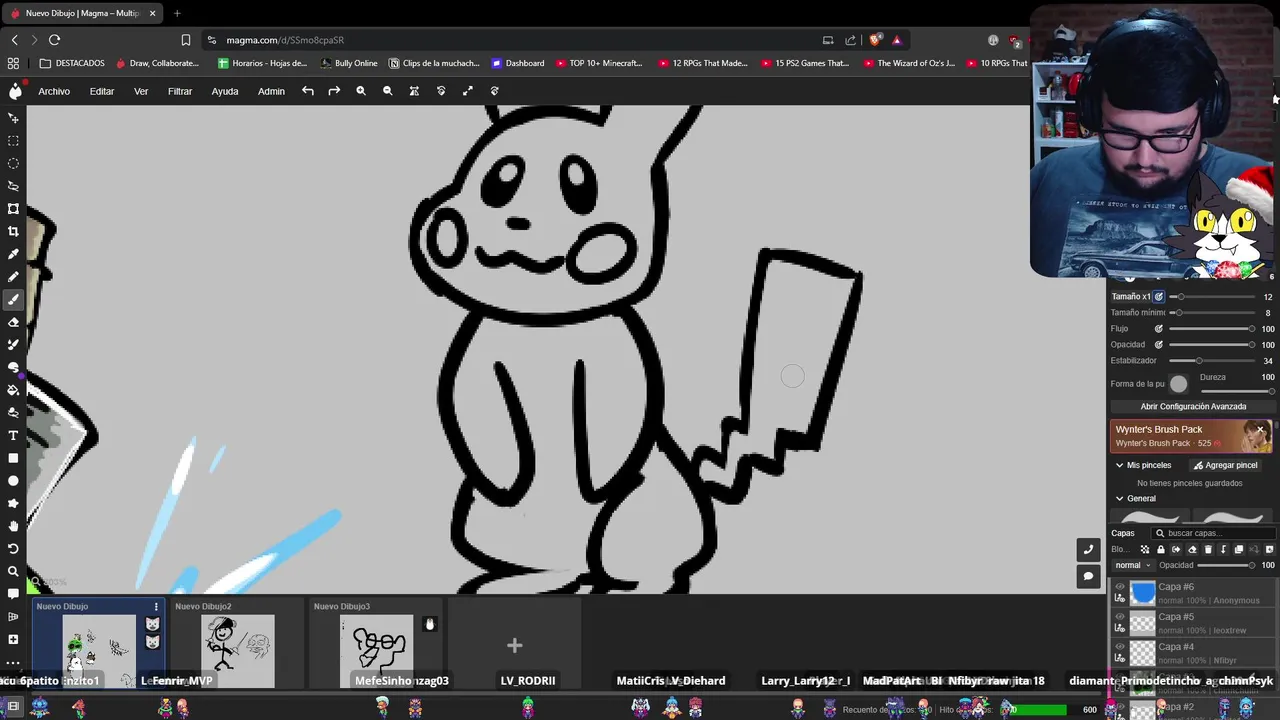Image resolution: width=1280 pixels, height=720 pixels.
Task: Click the undo arrow
Action: (x=308, y=91)
